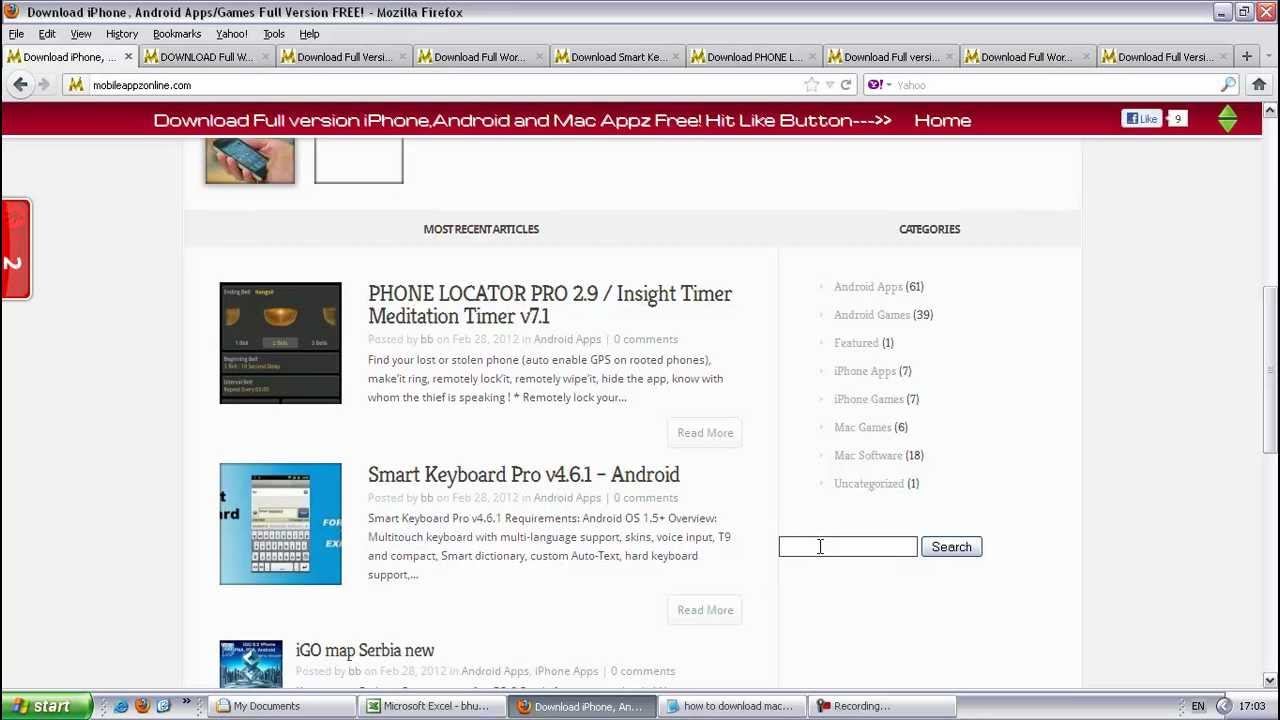The width and height of the screenshot is (1280, 720).
Task: Open the Yahoo! menu
Action: point(232,34)
